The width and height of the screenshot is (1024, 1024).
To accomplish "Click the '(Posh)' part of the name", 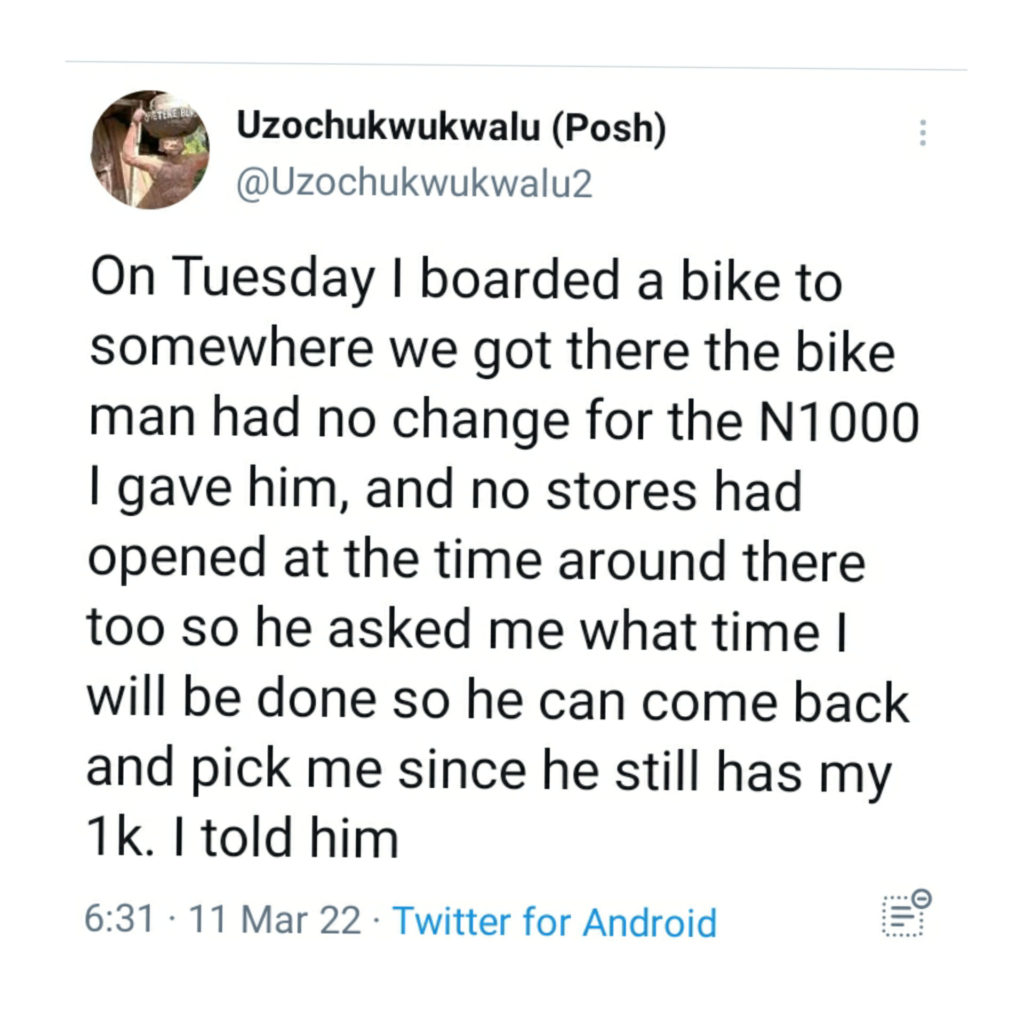I will click(610, 128).
